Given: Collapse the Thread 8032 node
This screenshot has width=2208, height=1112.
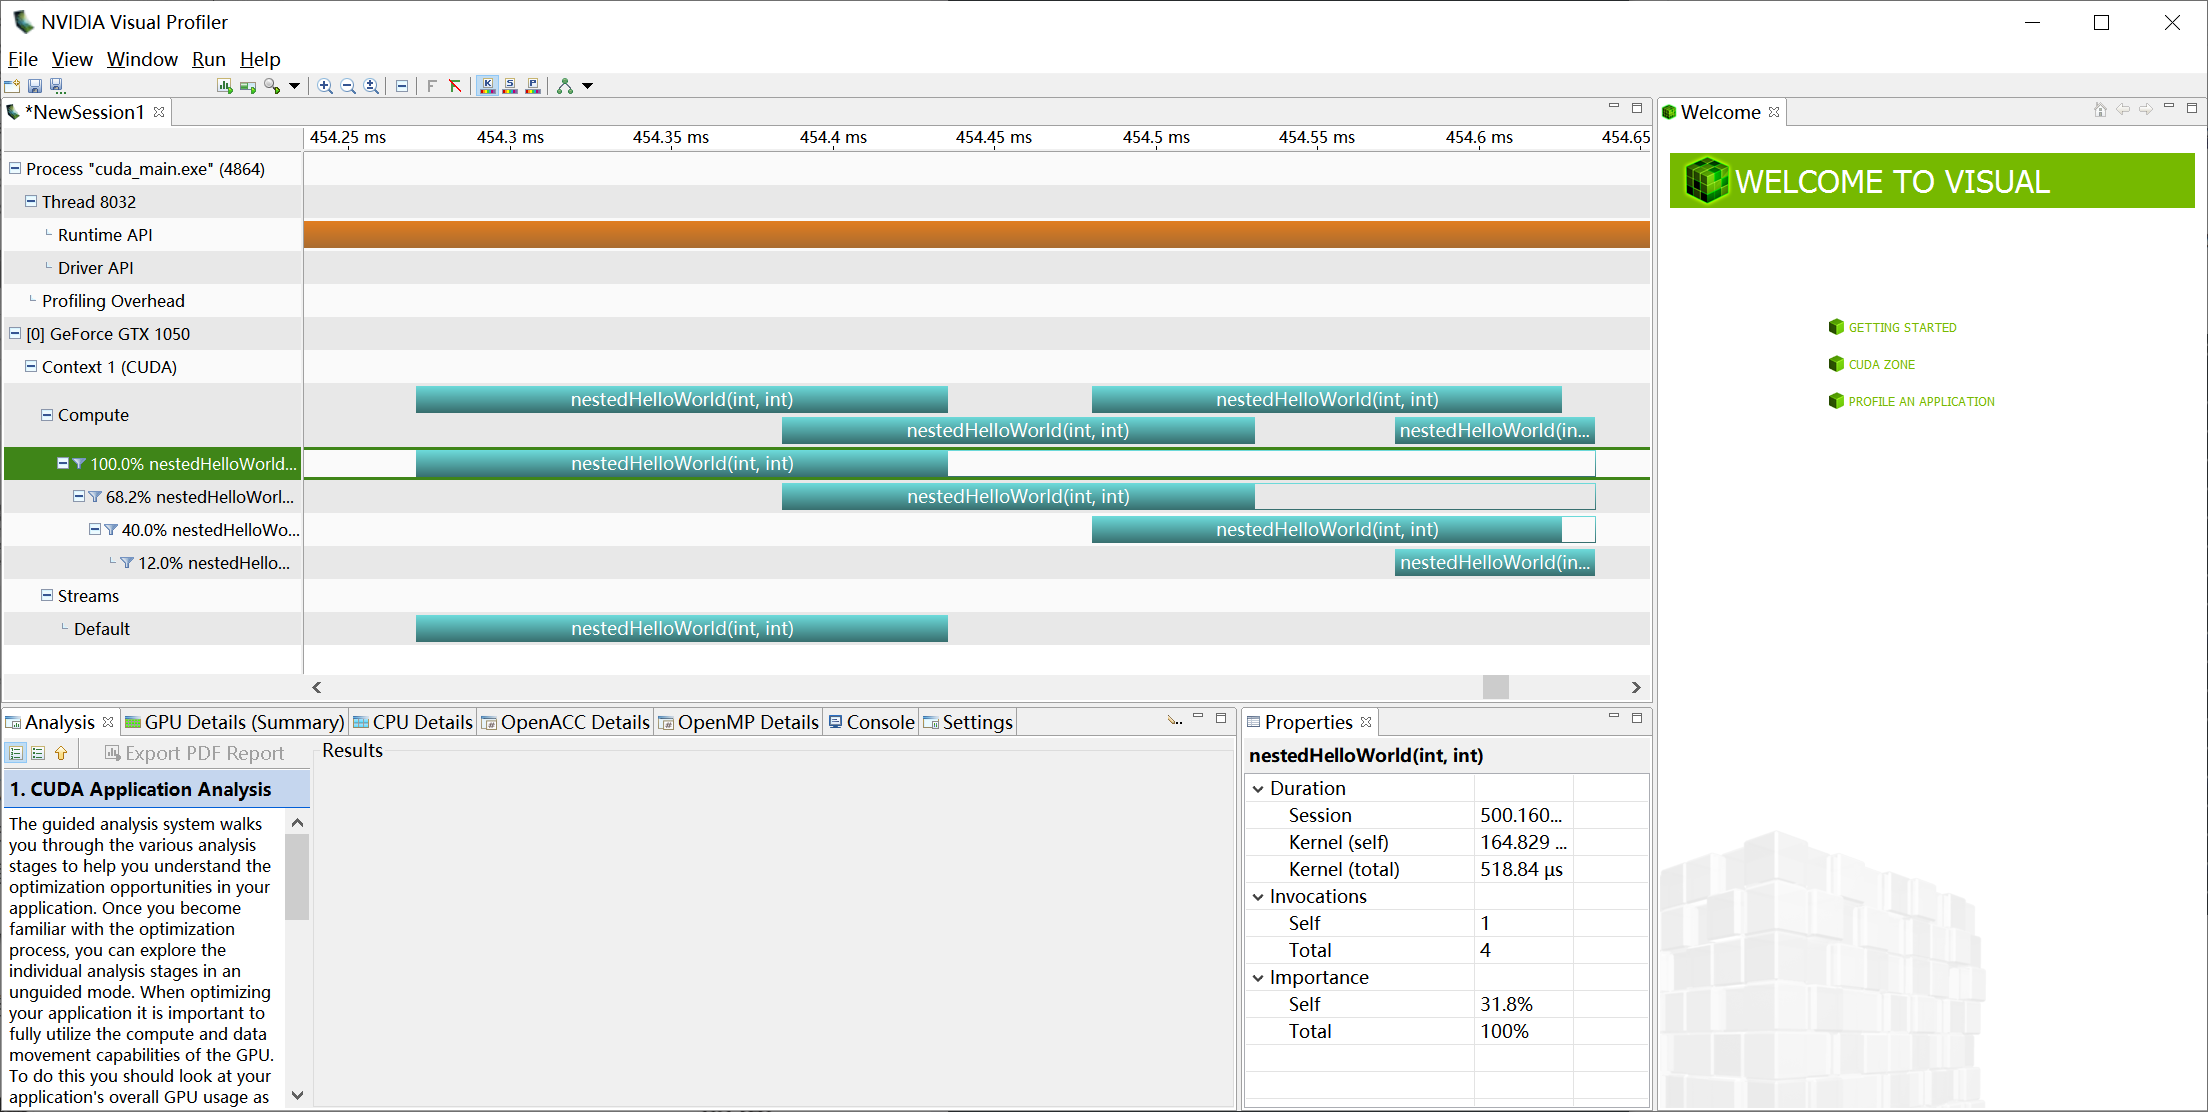Looking at the screenshot, I should [x=31, y=201].
